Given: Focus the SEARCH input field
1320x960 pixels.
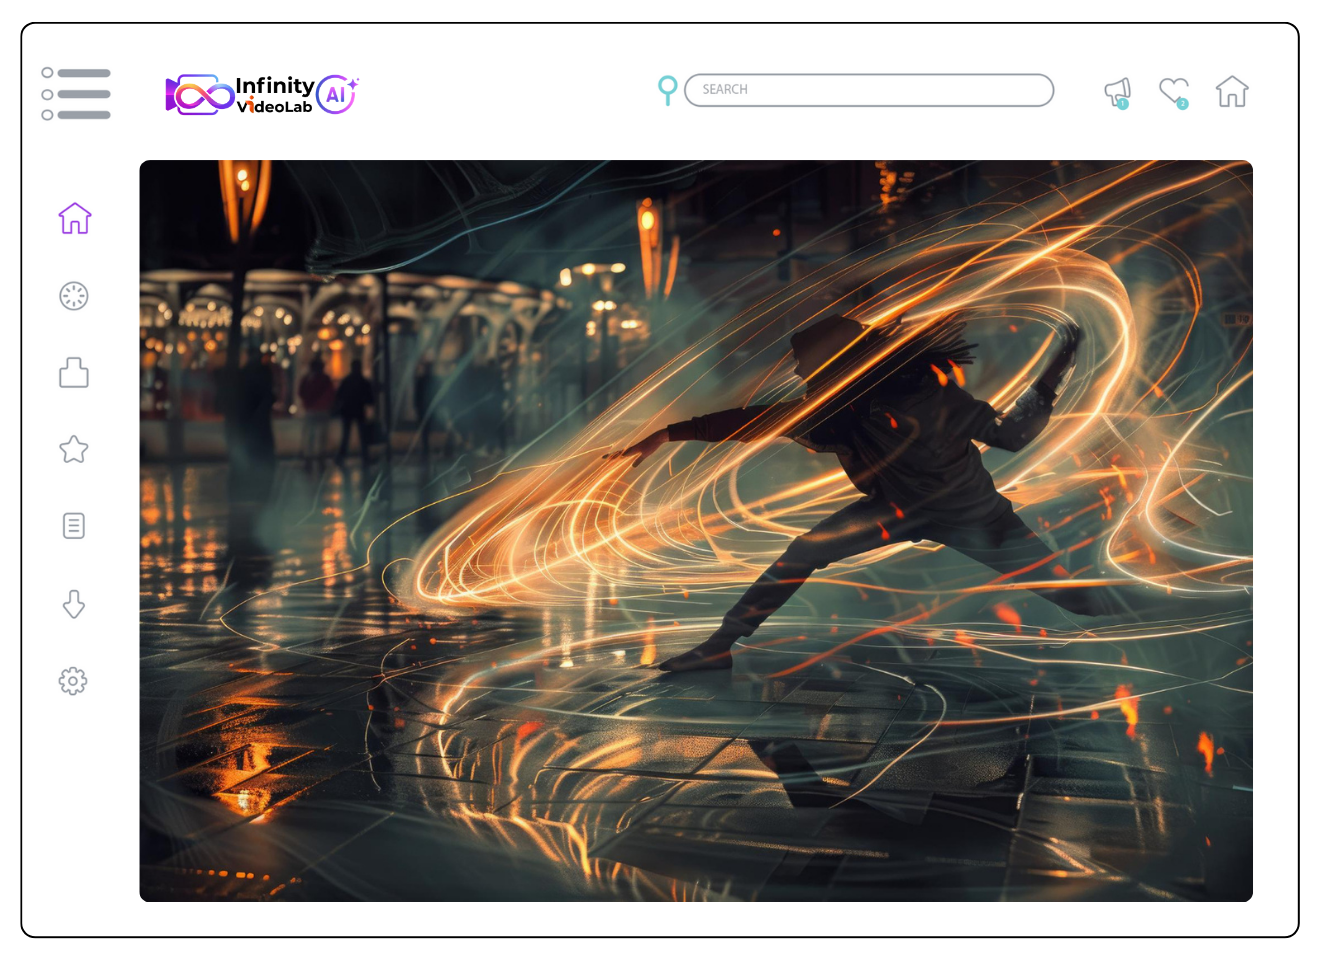Looking at the screenshot, I should click(869, 90).
